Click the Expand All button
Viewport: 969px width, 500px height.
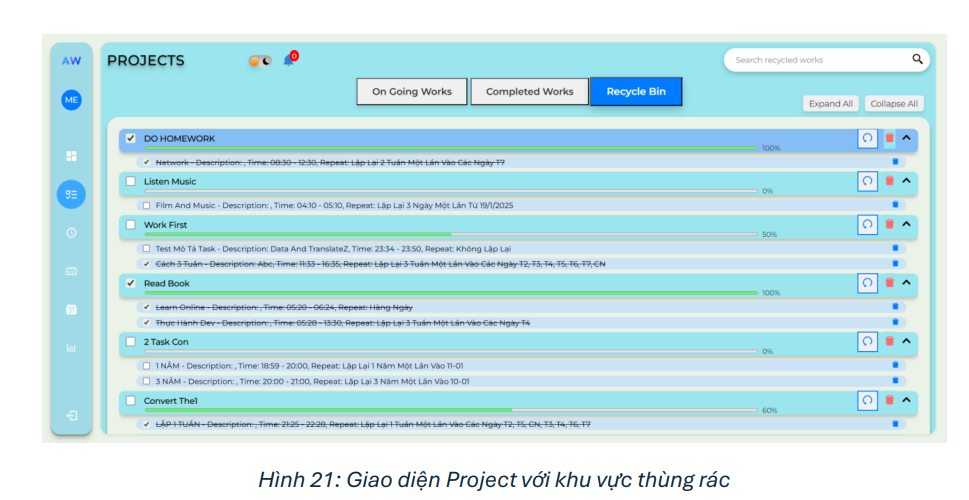[831, 104]
